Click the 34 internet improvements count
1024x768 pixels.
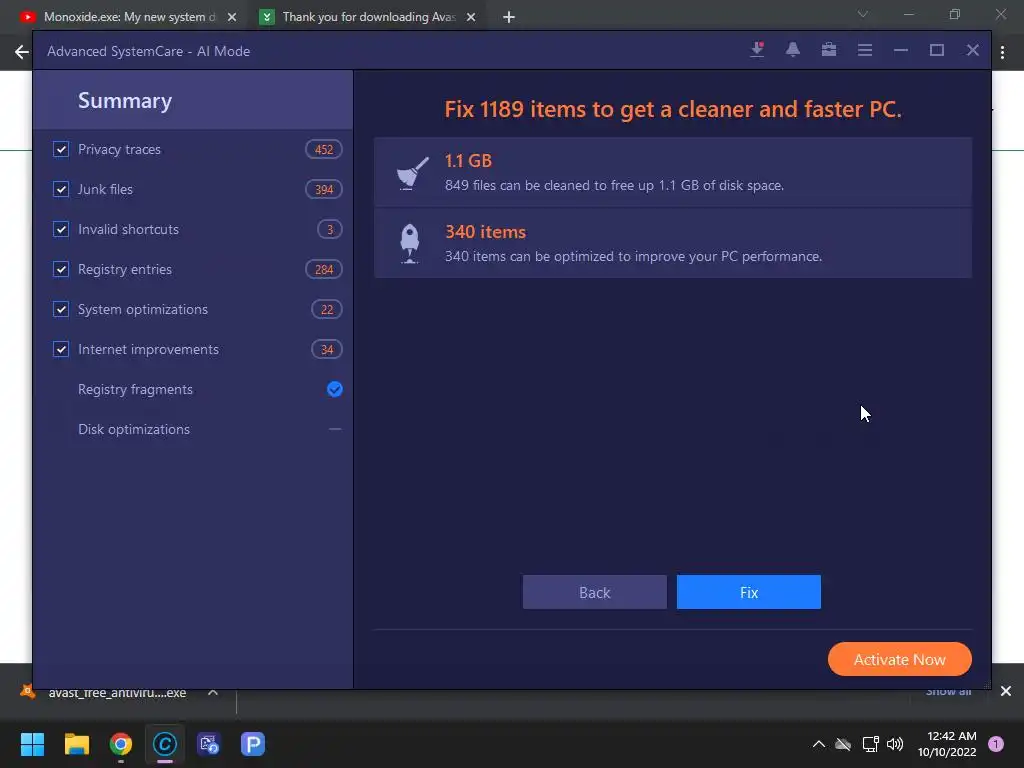pyautogui.click(x=327, y=349)
